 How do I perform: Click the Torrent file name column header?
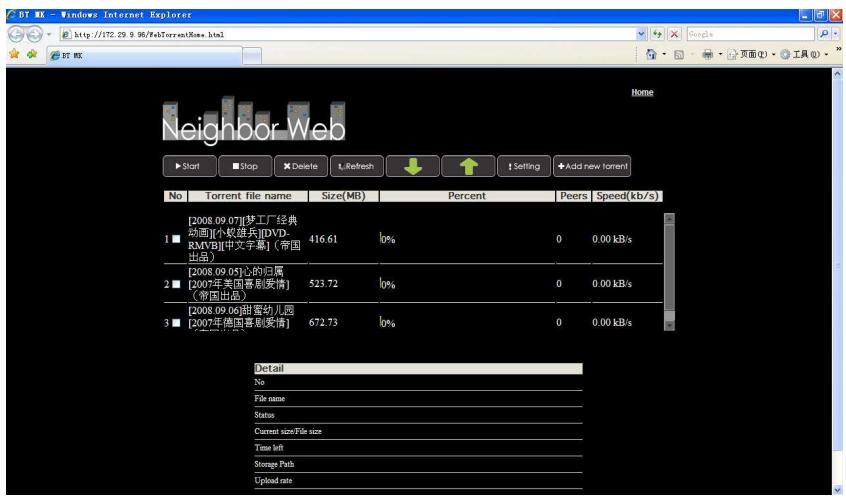(248, 196)
